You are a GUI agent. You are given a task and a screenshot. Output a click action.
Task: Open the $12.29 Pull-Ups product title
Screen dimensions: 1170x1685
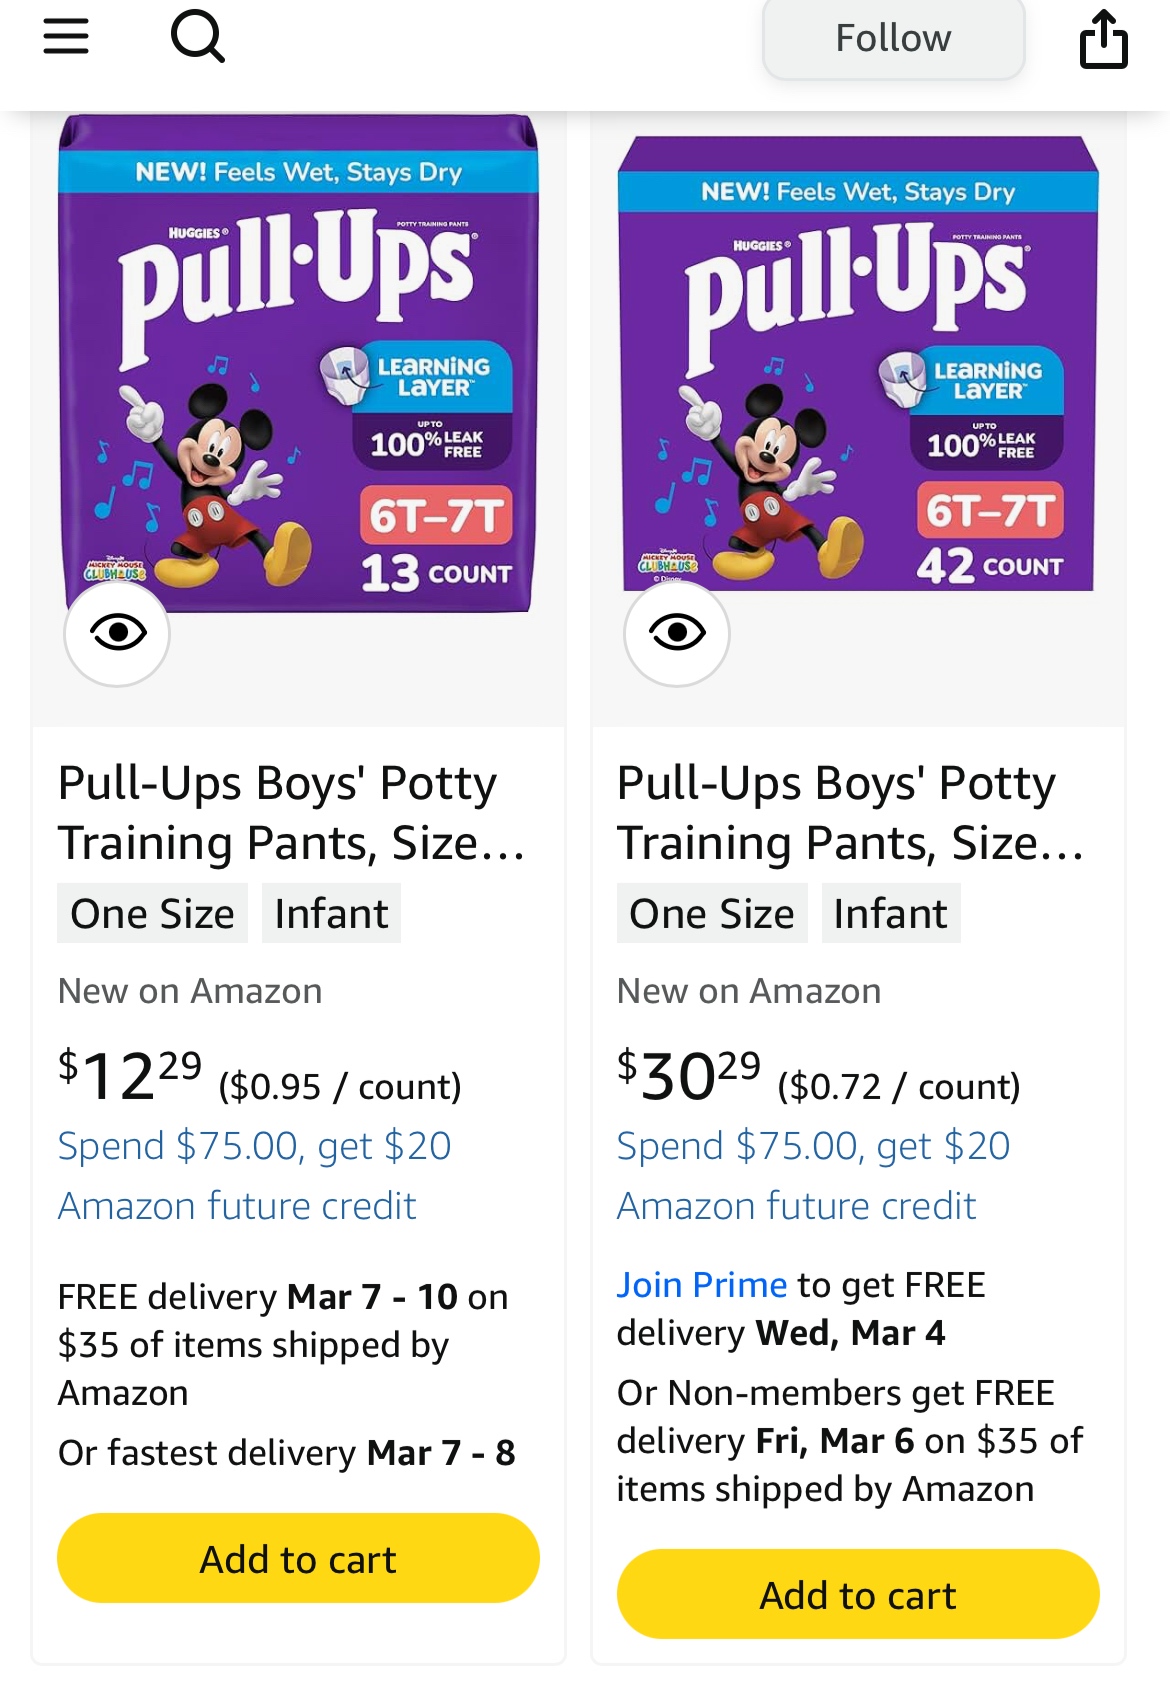tap(290, 812)
